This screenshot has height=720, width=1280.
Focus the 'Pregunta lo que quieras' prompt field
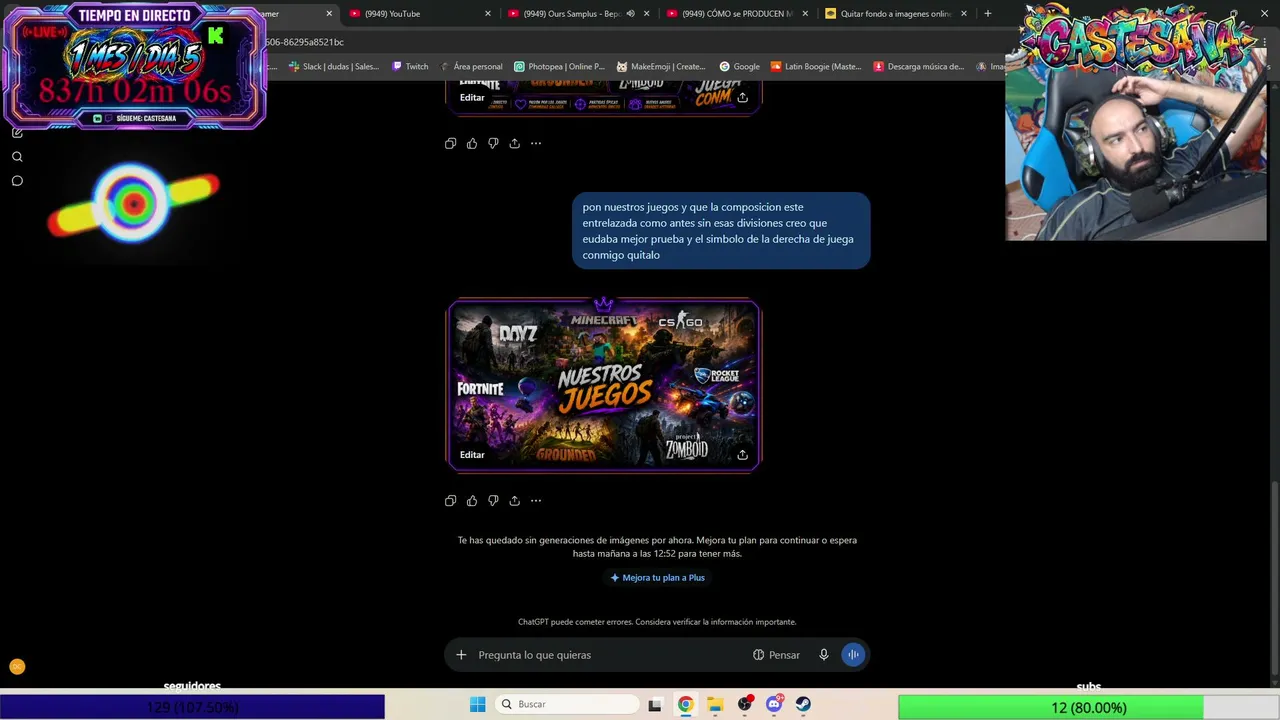[x=610, y=655]
